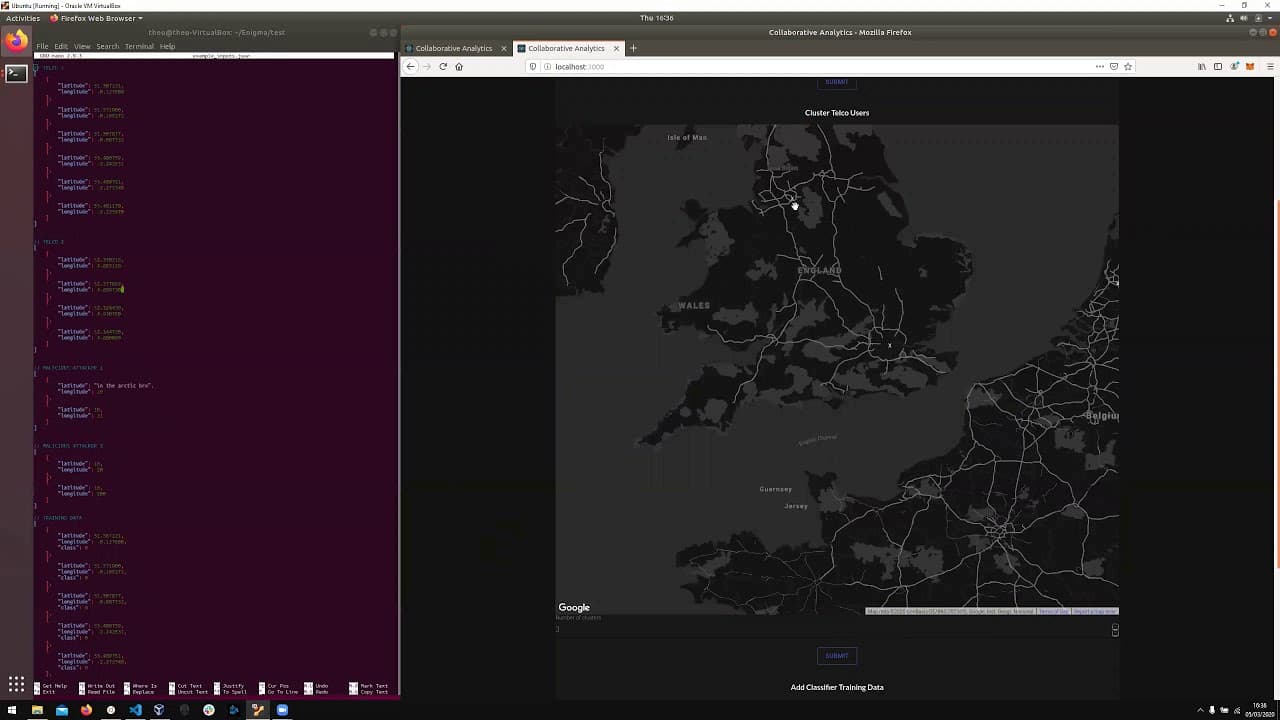Expand the Ubuntu system menu arrow

click(x=1271, y=18)
